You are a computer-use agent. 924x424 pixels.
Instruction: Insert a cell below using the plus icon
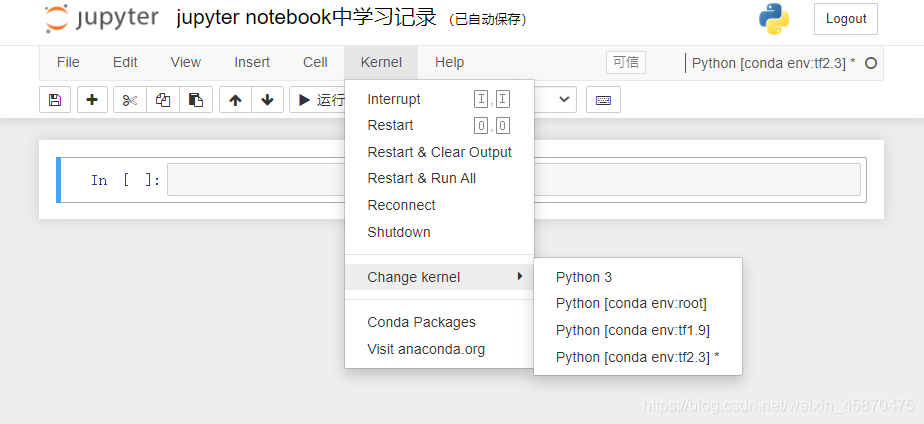92,100
